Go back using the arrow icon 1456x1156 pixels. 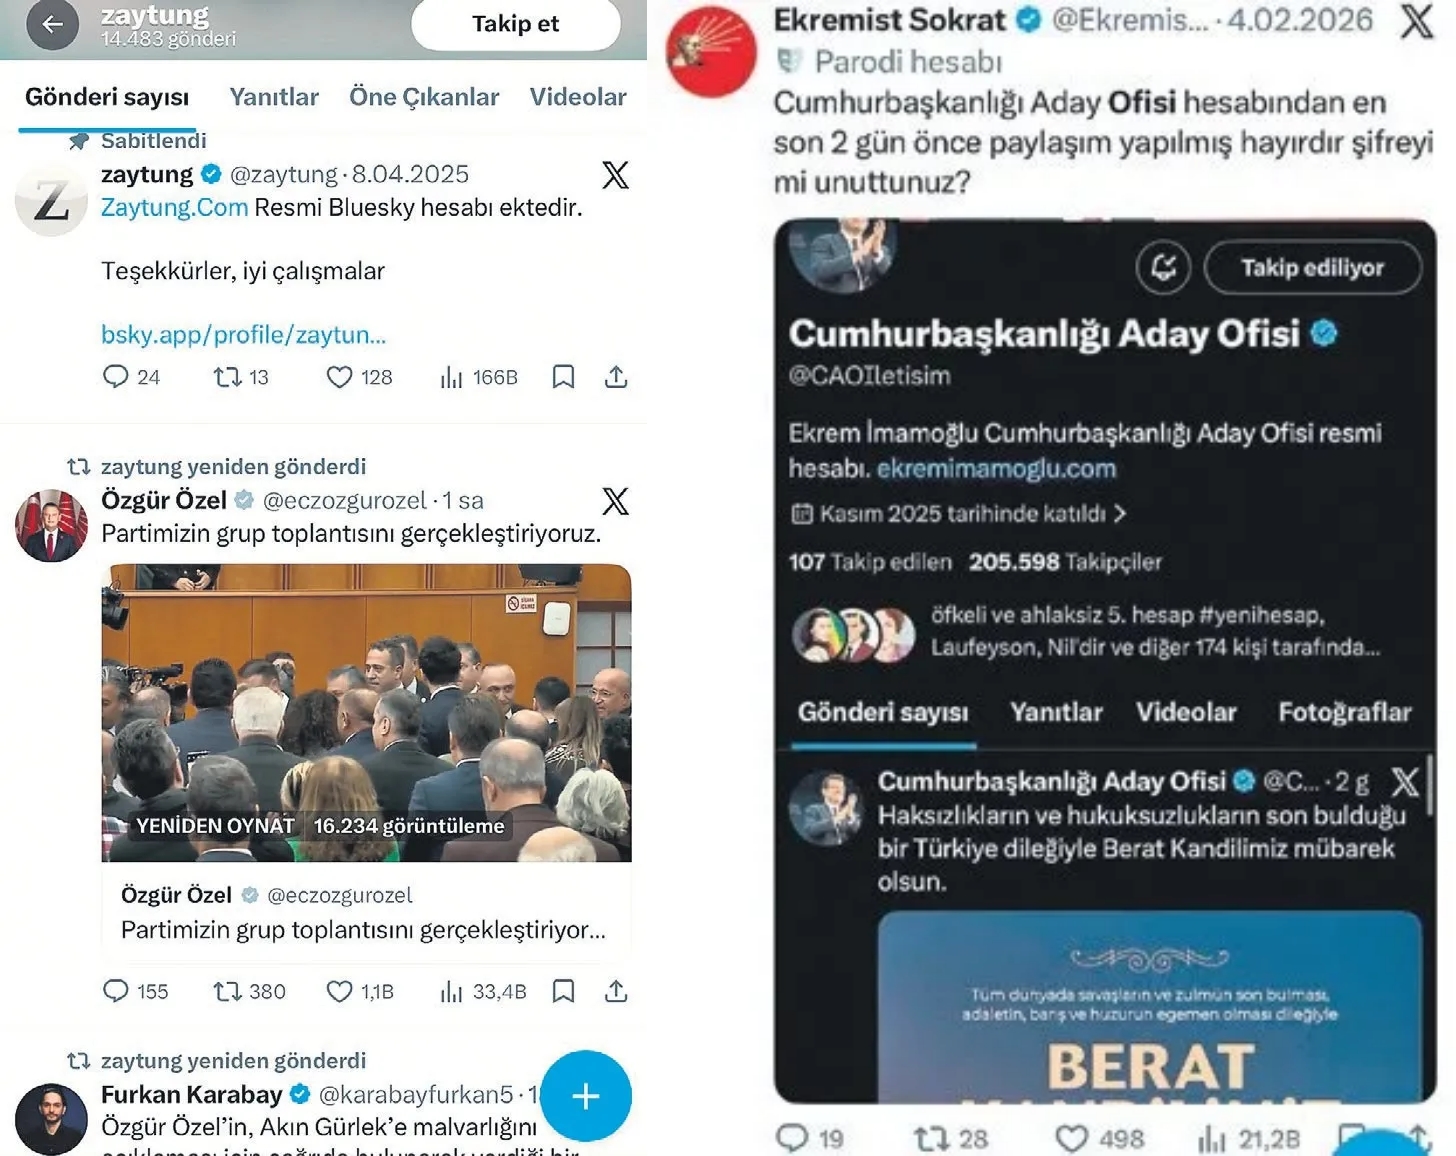coord(53,24)
